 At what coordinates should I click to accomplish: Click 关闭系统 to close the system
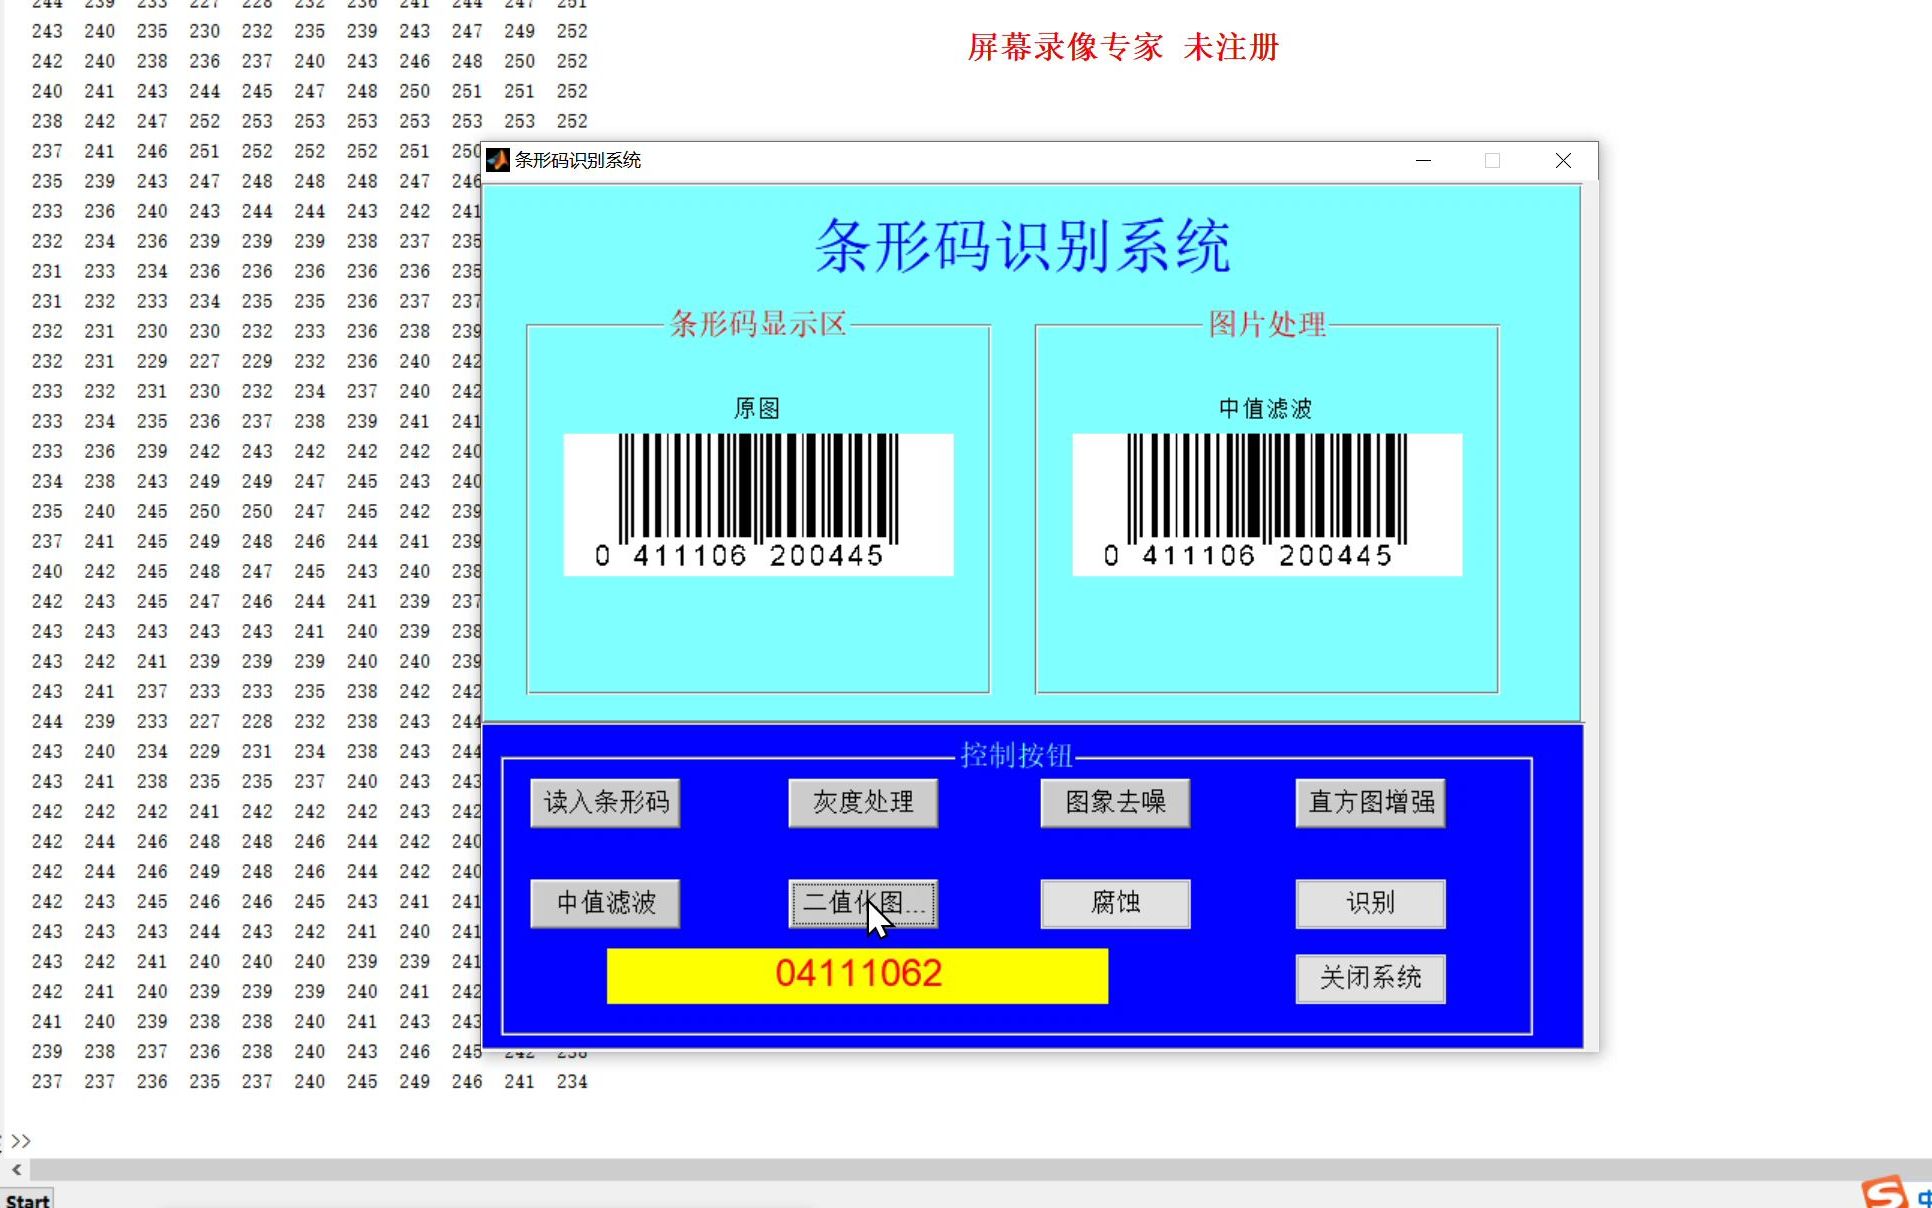click(x=1370, y=978)
